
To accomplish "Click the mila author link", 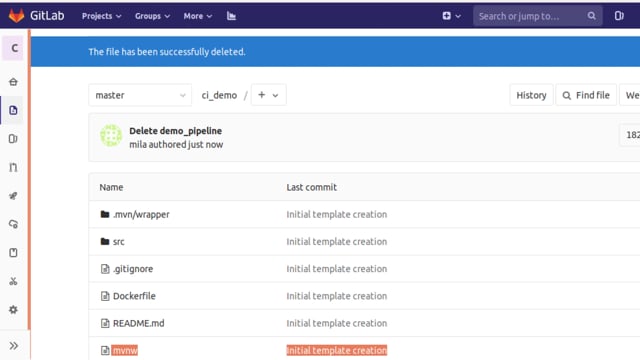I will pos(137,144).
